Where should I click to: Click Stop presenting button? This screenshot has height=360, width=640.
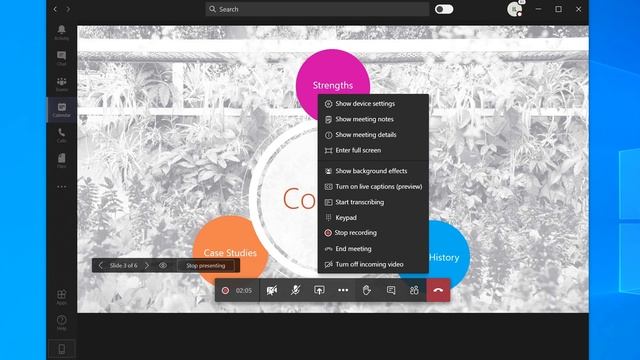click(206, 266)
